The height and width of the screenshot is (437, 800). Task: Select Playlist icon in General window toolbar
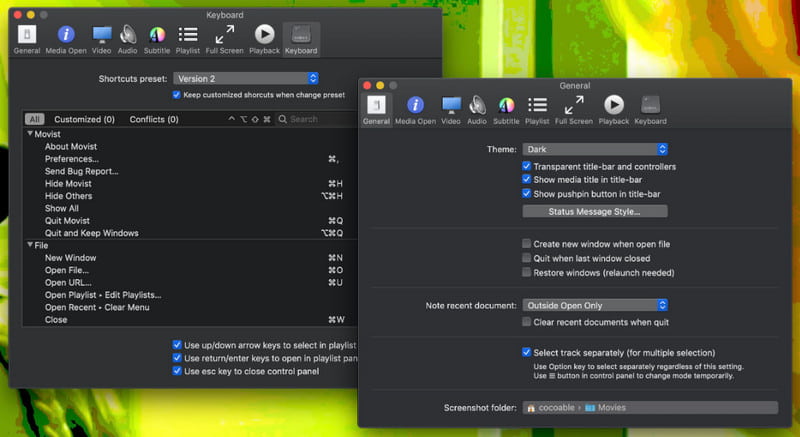[537, 108]
